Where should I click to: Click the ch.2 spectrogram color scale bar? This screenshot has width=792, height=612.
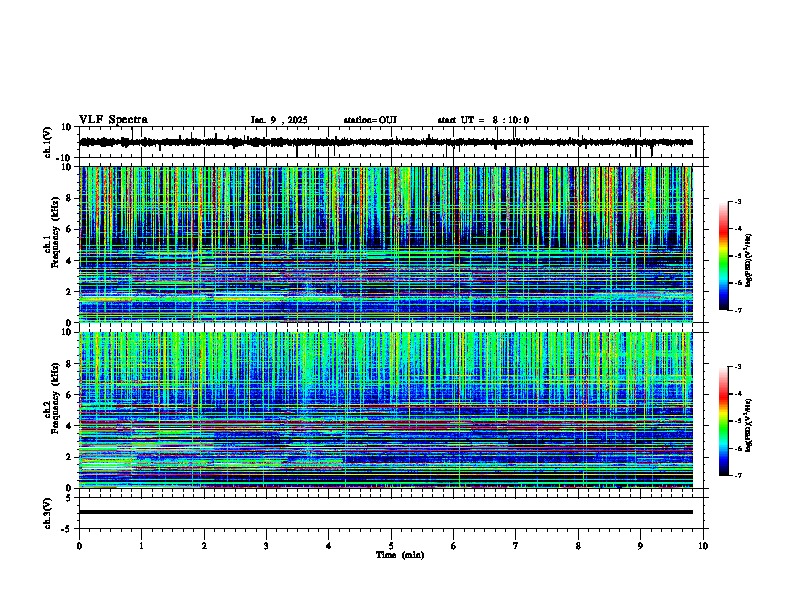click(723, 421)
